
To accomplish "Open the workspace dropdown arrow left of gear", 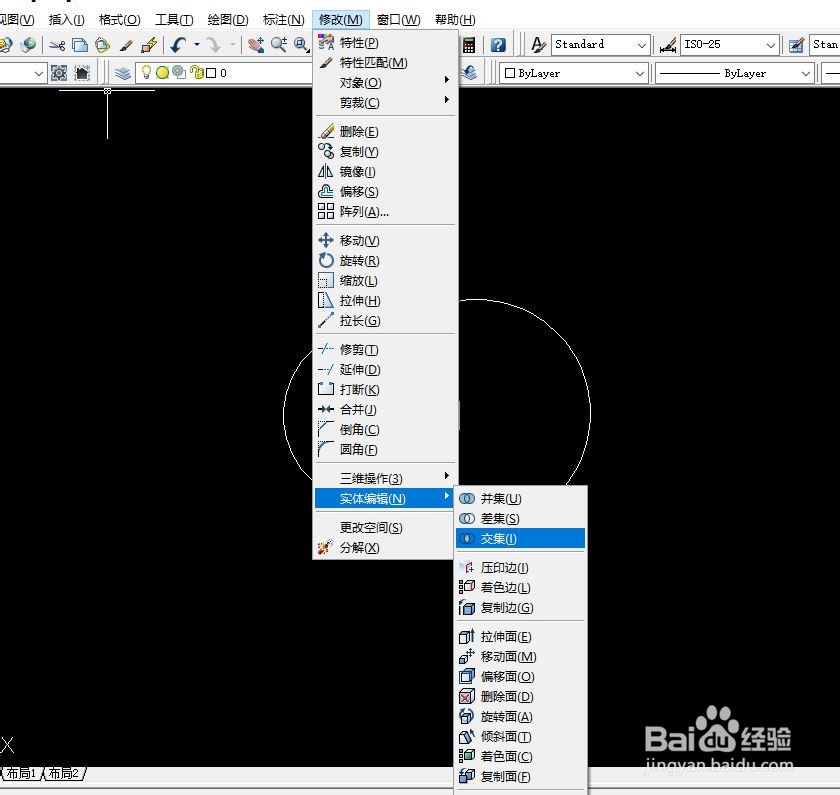I will (39, 73).
